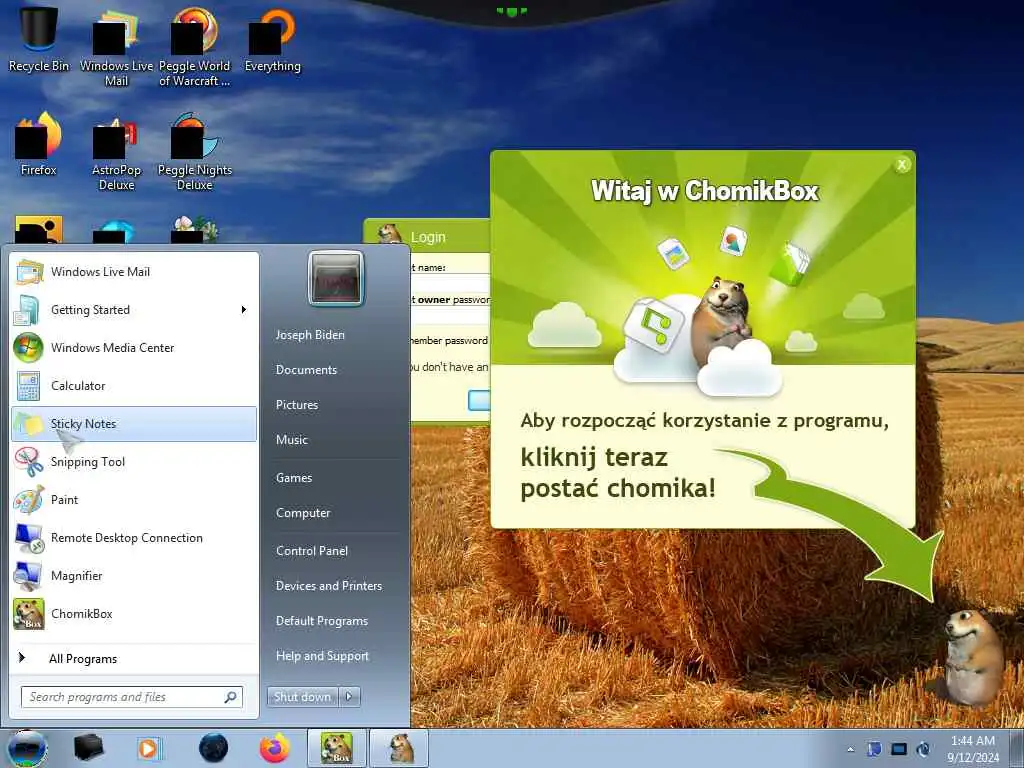The height and width of the screenshot is (768, 1024).
Task: Open Recycle Bin desktop icon
Action: click(39, 39)
